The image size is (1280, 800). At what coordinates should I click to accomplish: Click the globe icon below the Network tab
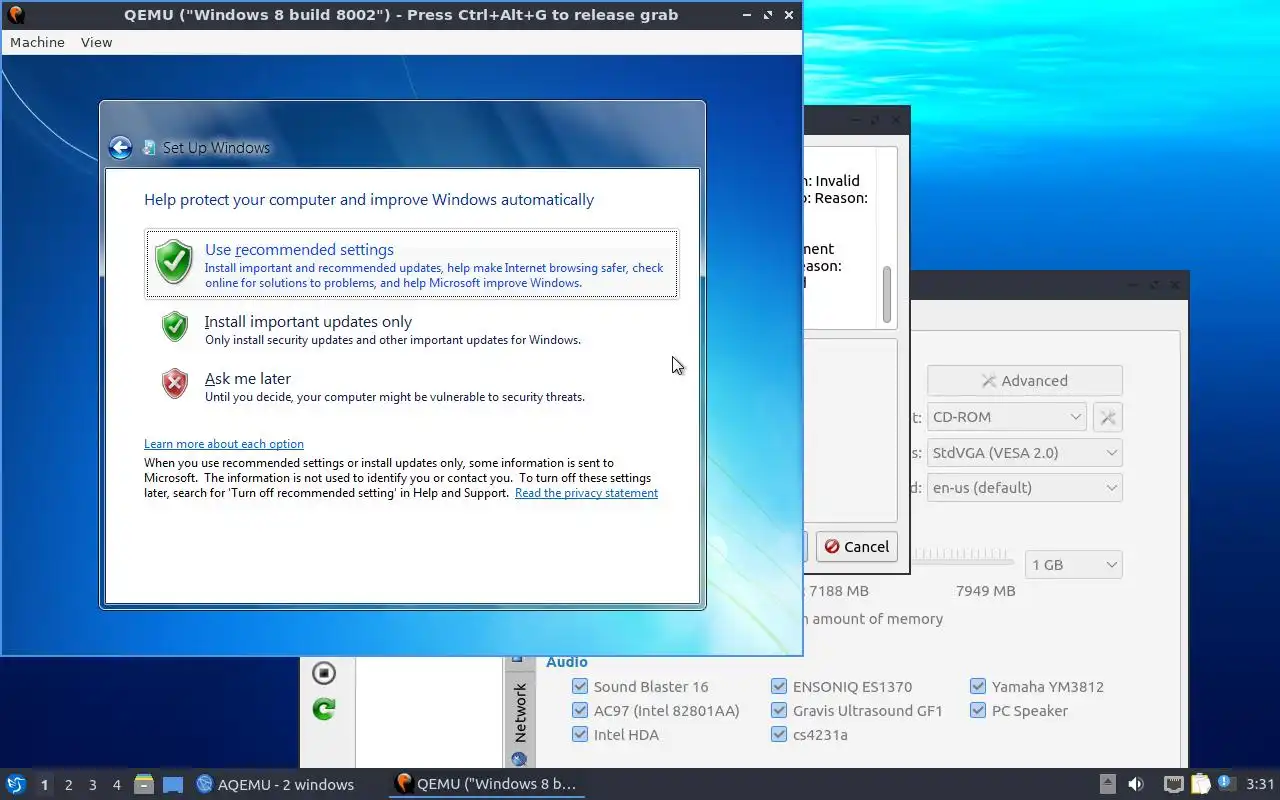point(519,760)
